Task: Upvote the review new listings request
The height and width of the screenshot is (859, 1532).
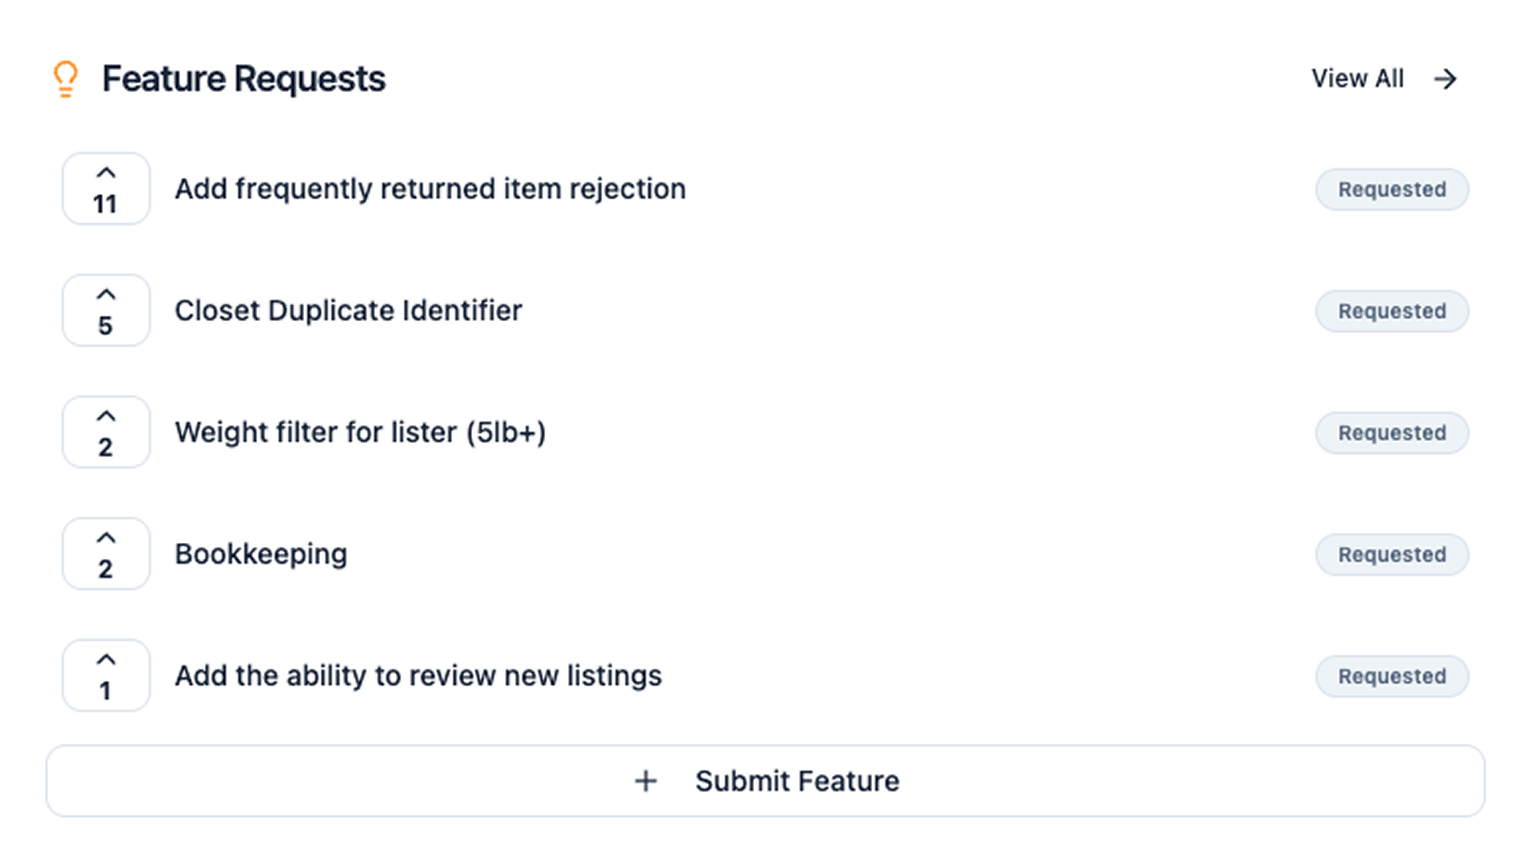Action: point(106,676)
